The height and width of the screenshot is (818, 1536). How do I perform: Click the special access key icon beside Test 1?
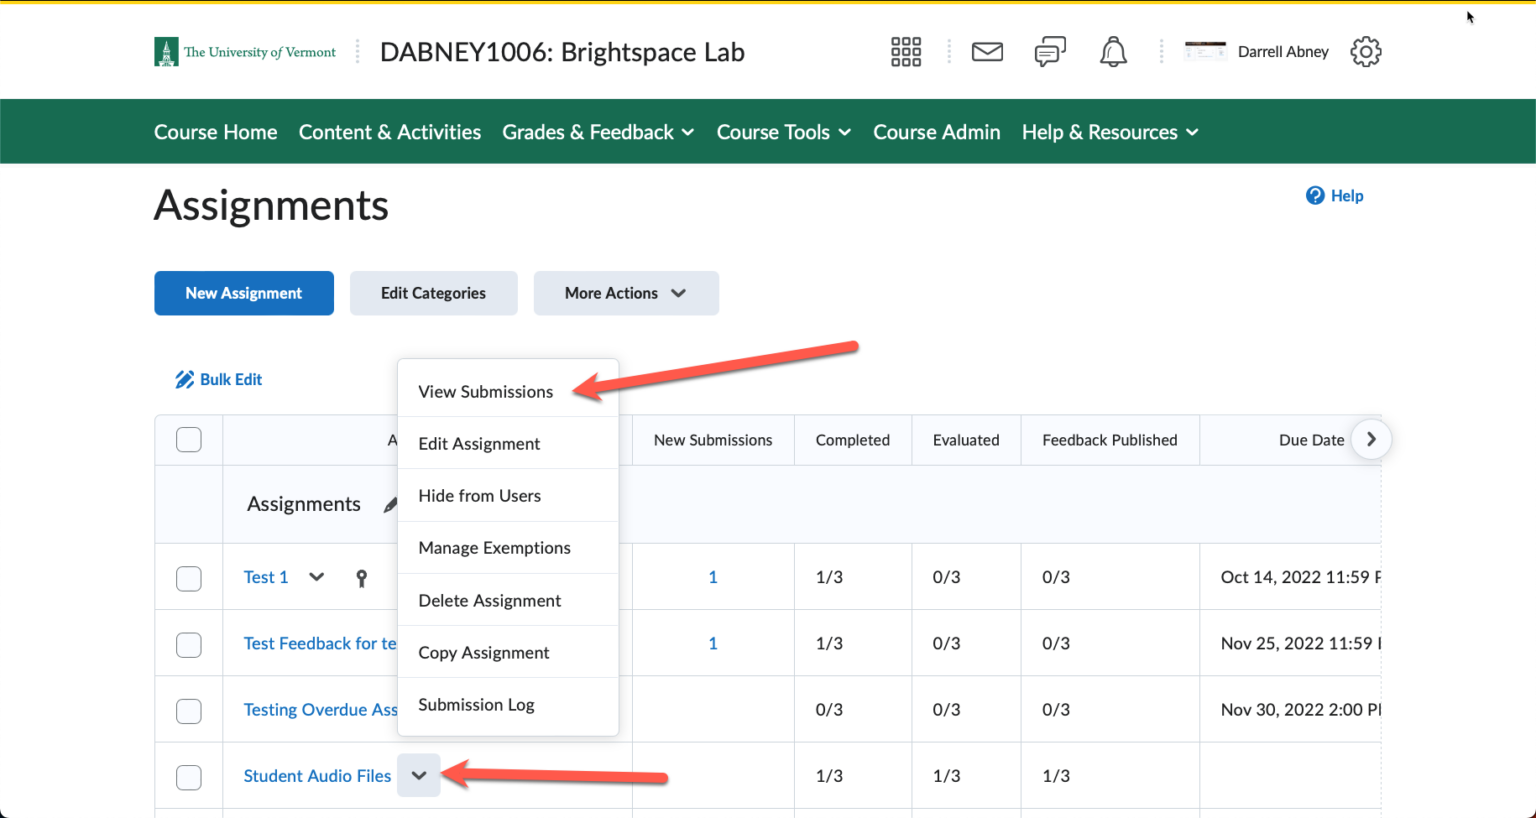click(x=362, y=578)
